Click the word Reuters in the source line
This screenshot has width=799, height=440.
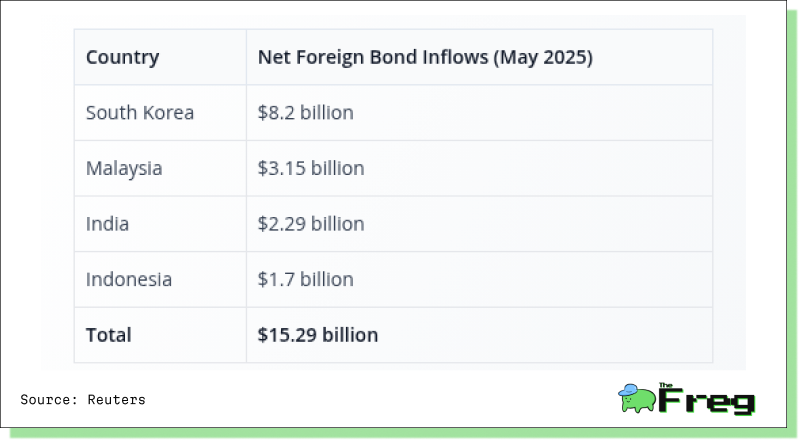click(116, 400)
